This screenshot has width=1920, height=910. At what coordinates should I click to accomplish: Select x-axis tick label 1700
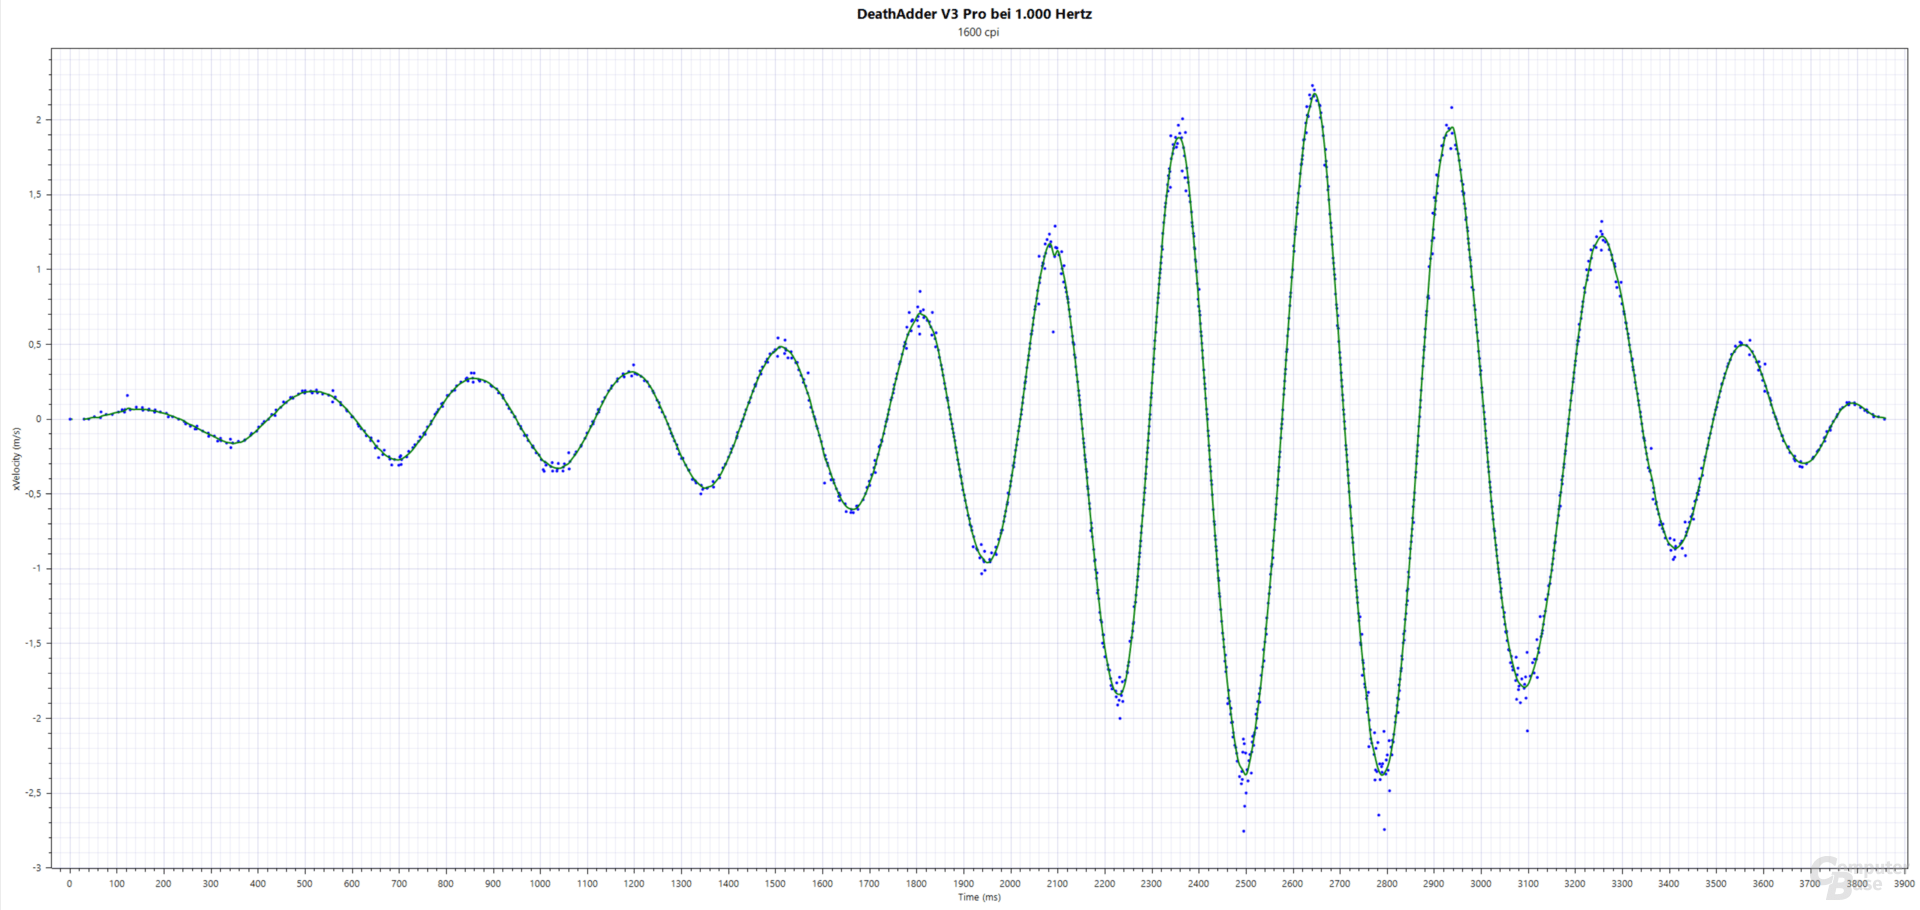pyautogui.click(x=869, y=883)
